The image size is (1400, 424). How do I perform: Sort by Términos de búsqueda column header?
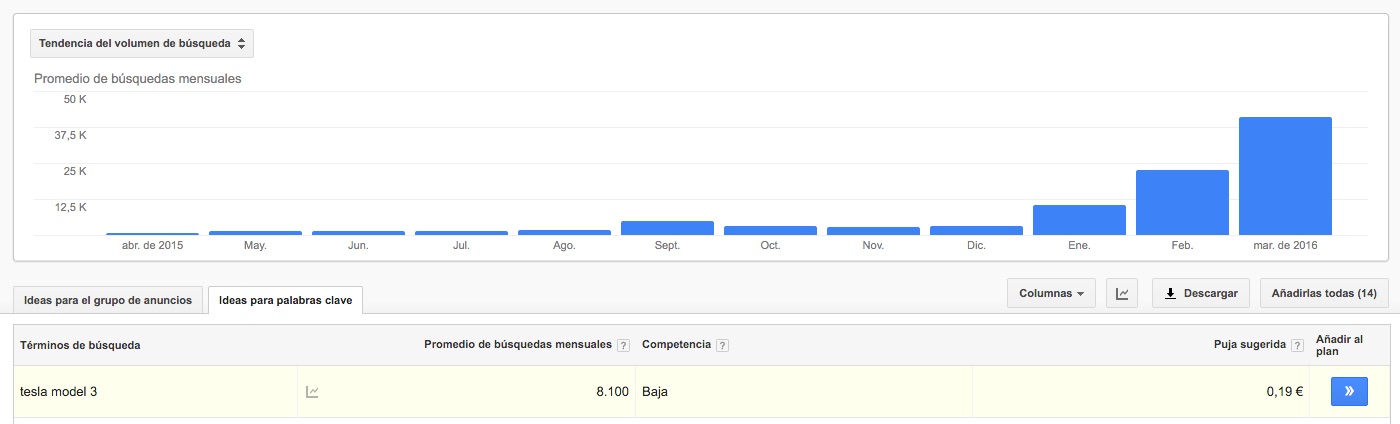point(80,345)
